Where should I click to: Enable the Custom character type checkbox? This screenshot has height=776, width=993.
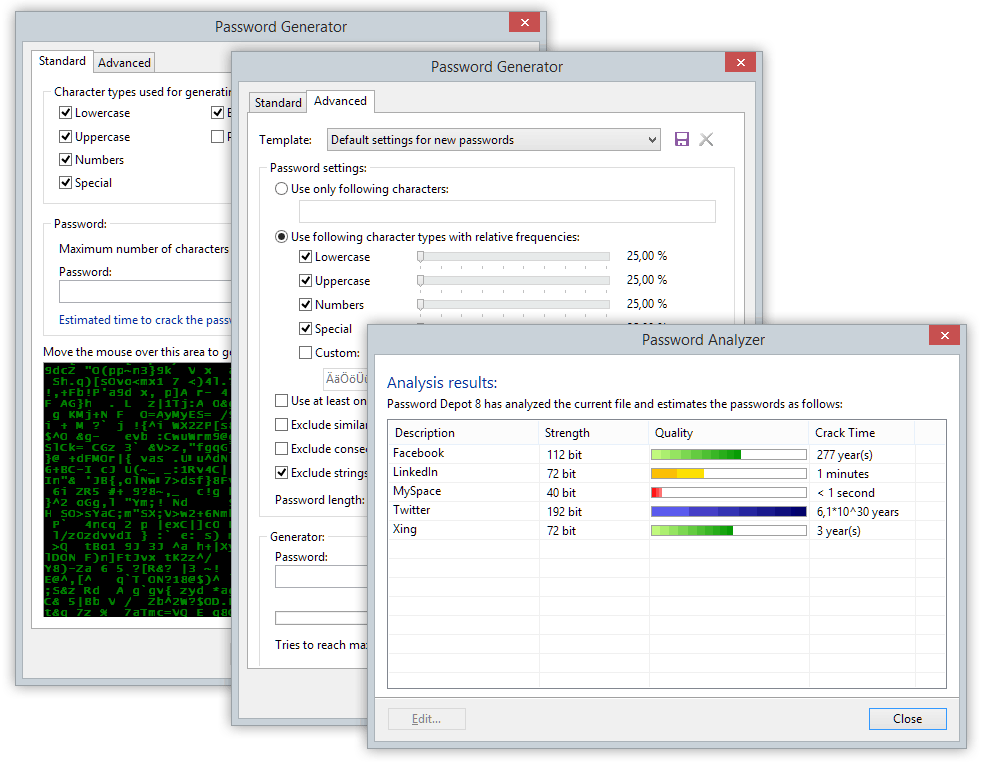[305, 353]
